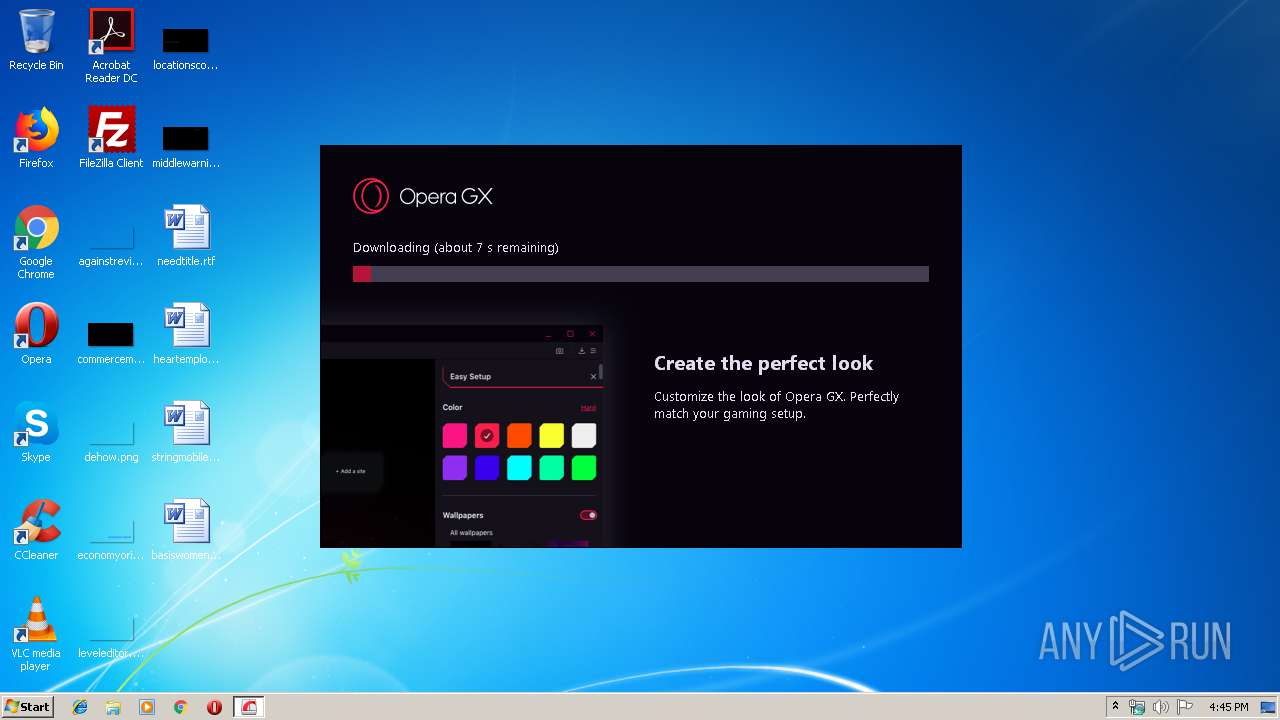The image size is (1280, 720).
Task: Pick the orange color swatch in preview
Action: pyautogui.click(x=519, y=436)
